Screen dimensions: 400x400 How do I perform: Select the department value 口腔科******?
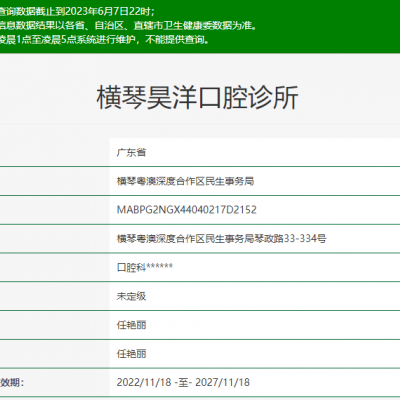(x=145, y=267)
